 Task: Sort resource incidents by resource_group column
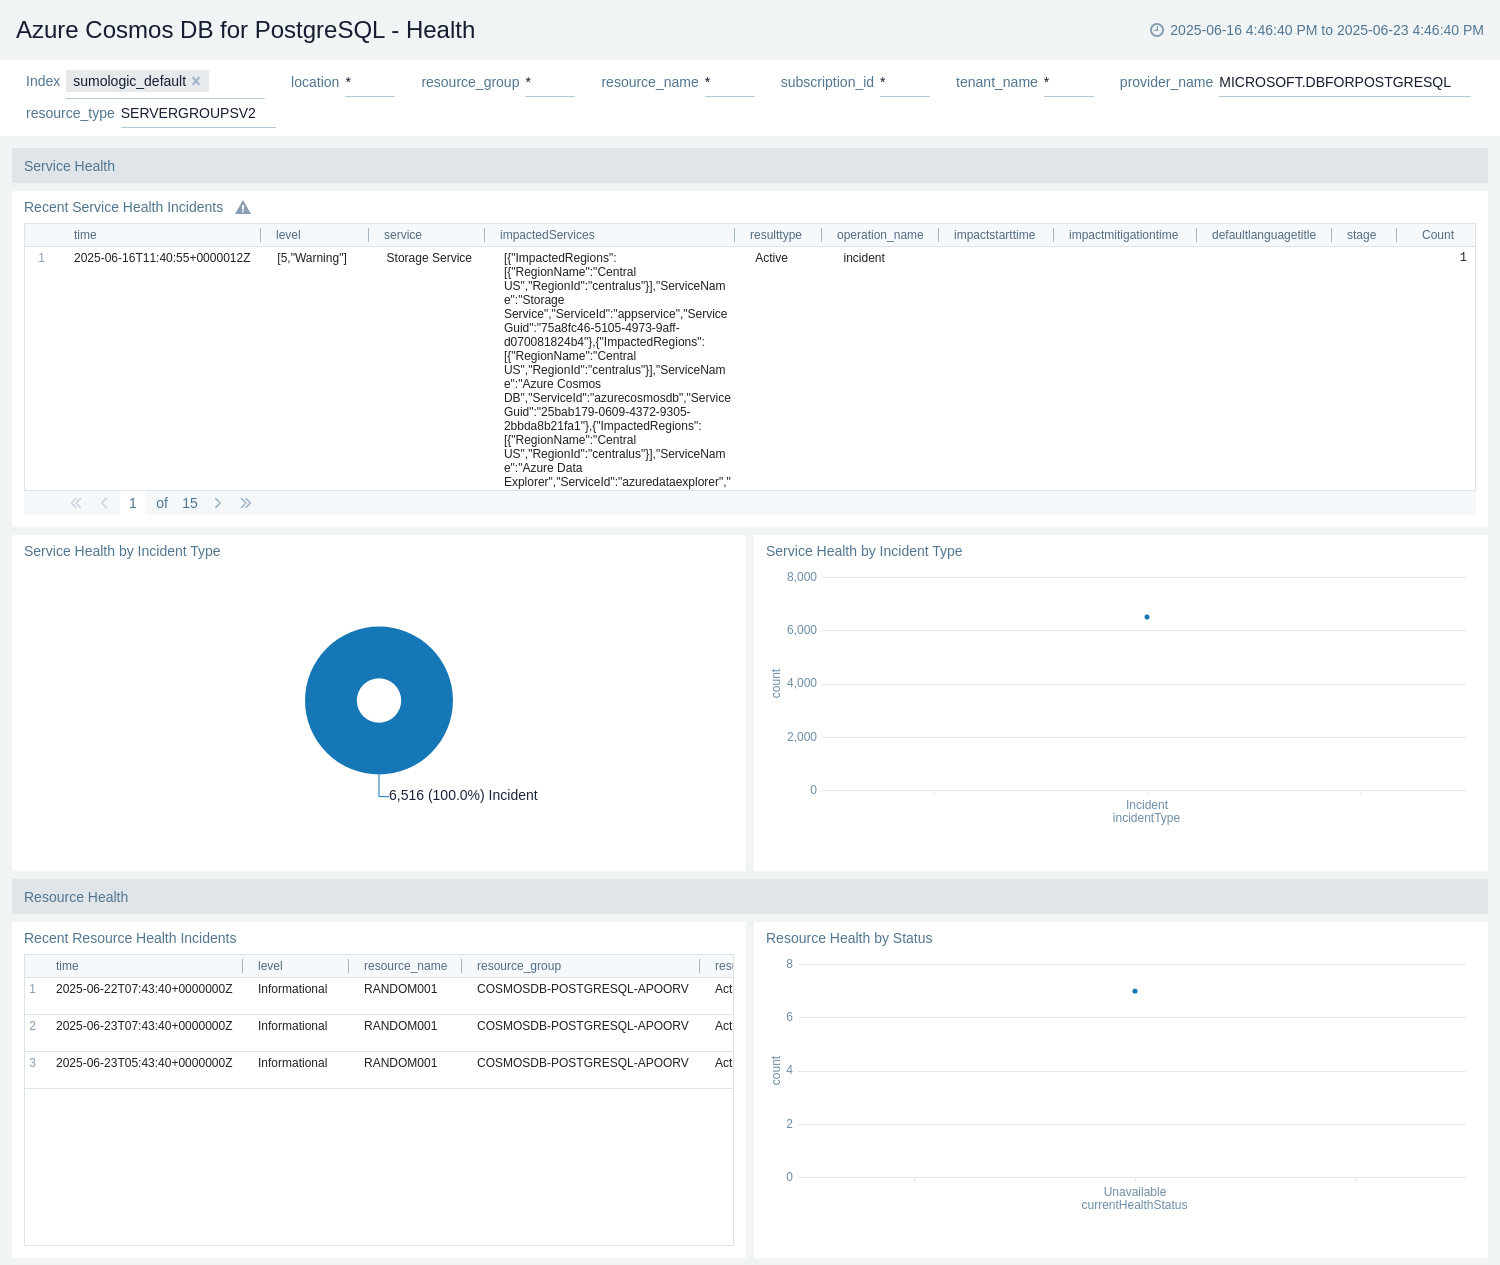(519, 966)
